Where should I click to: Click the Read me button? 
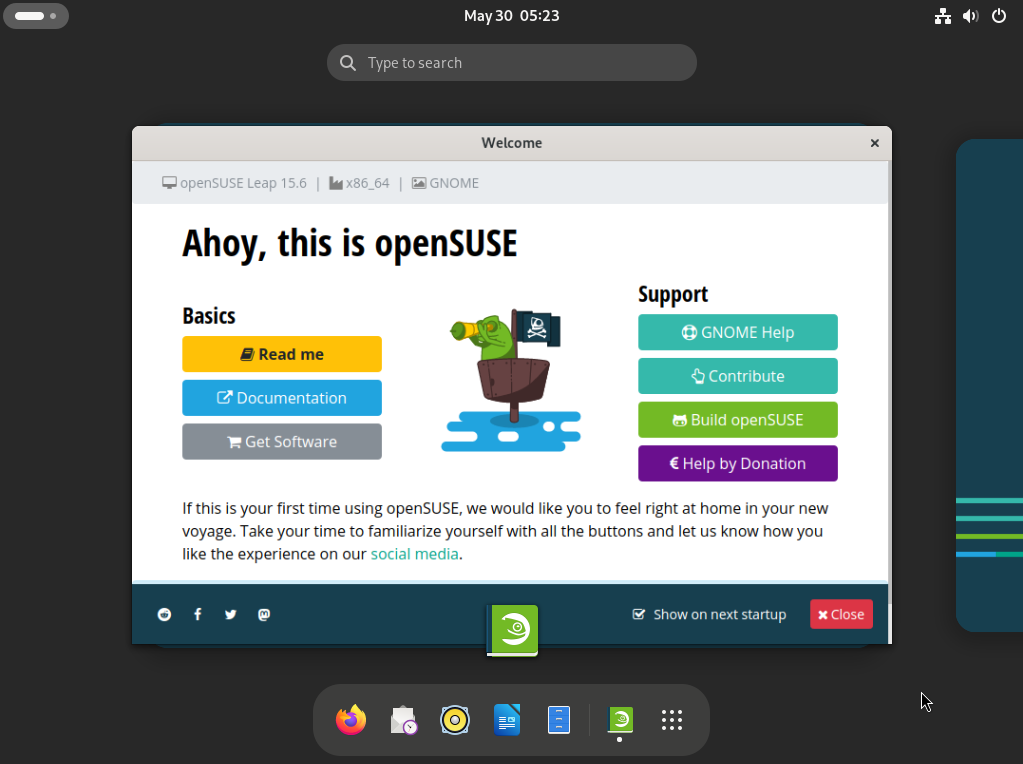tap(282, 354)
